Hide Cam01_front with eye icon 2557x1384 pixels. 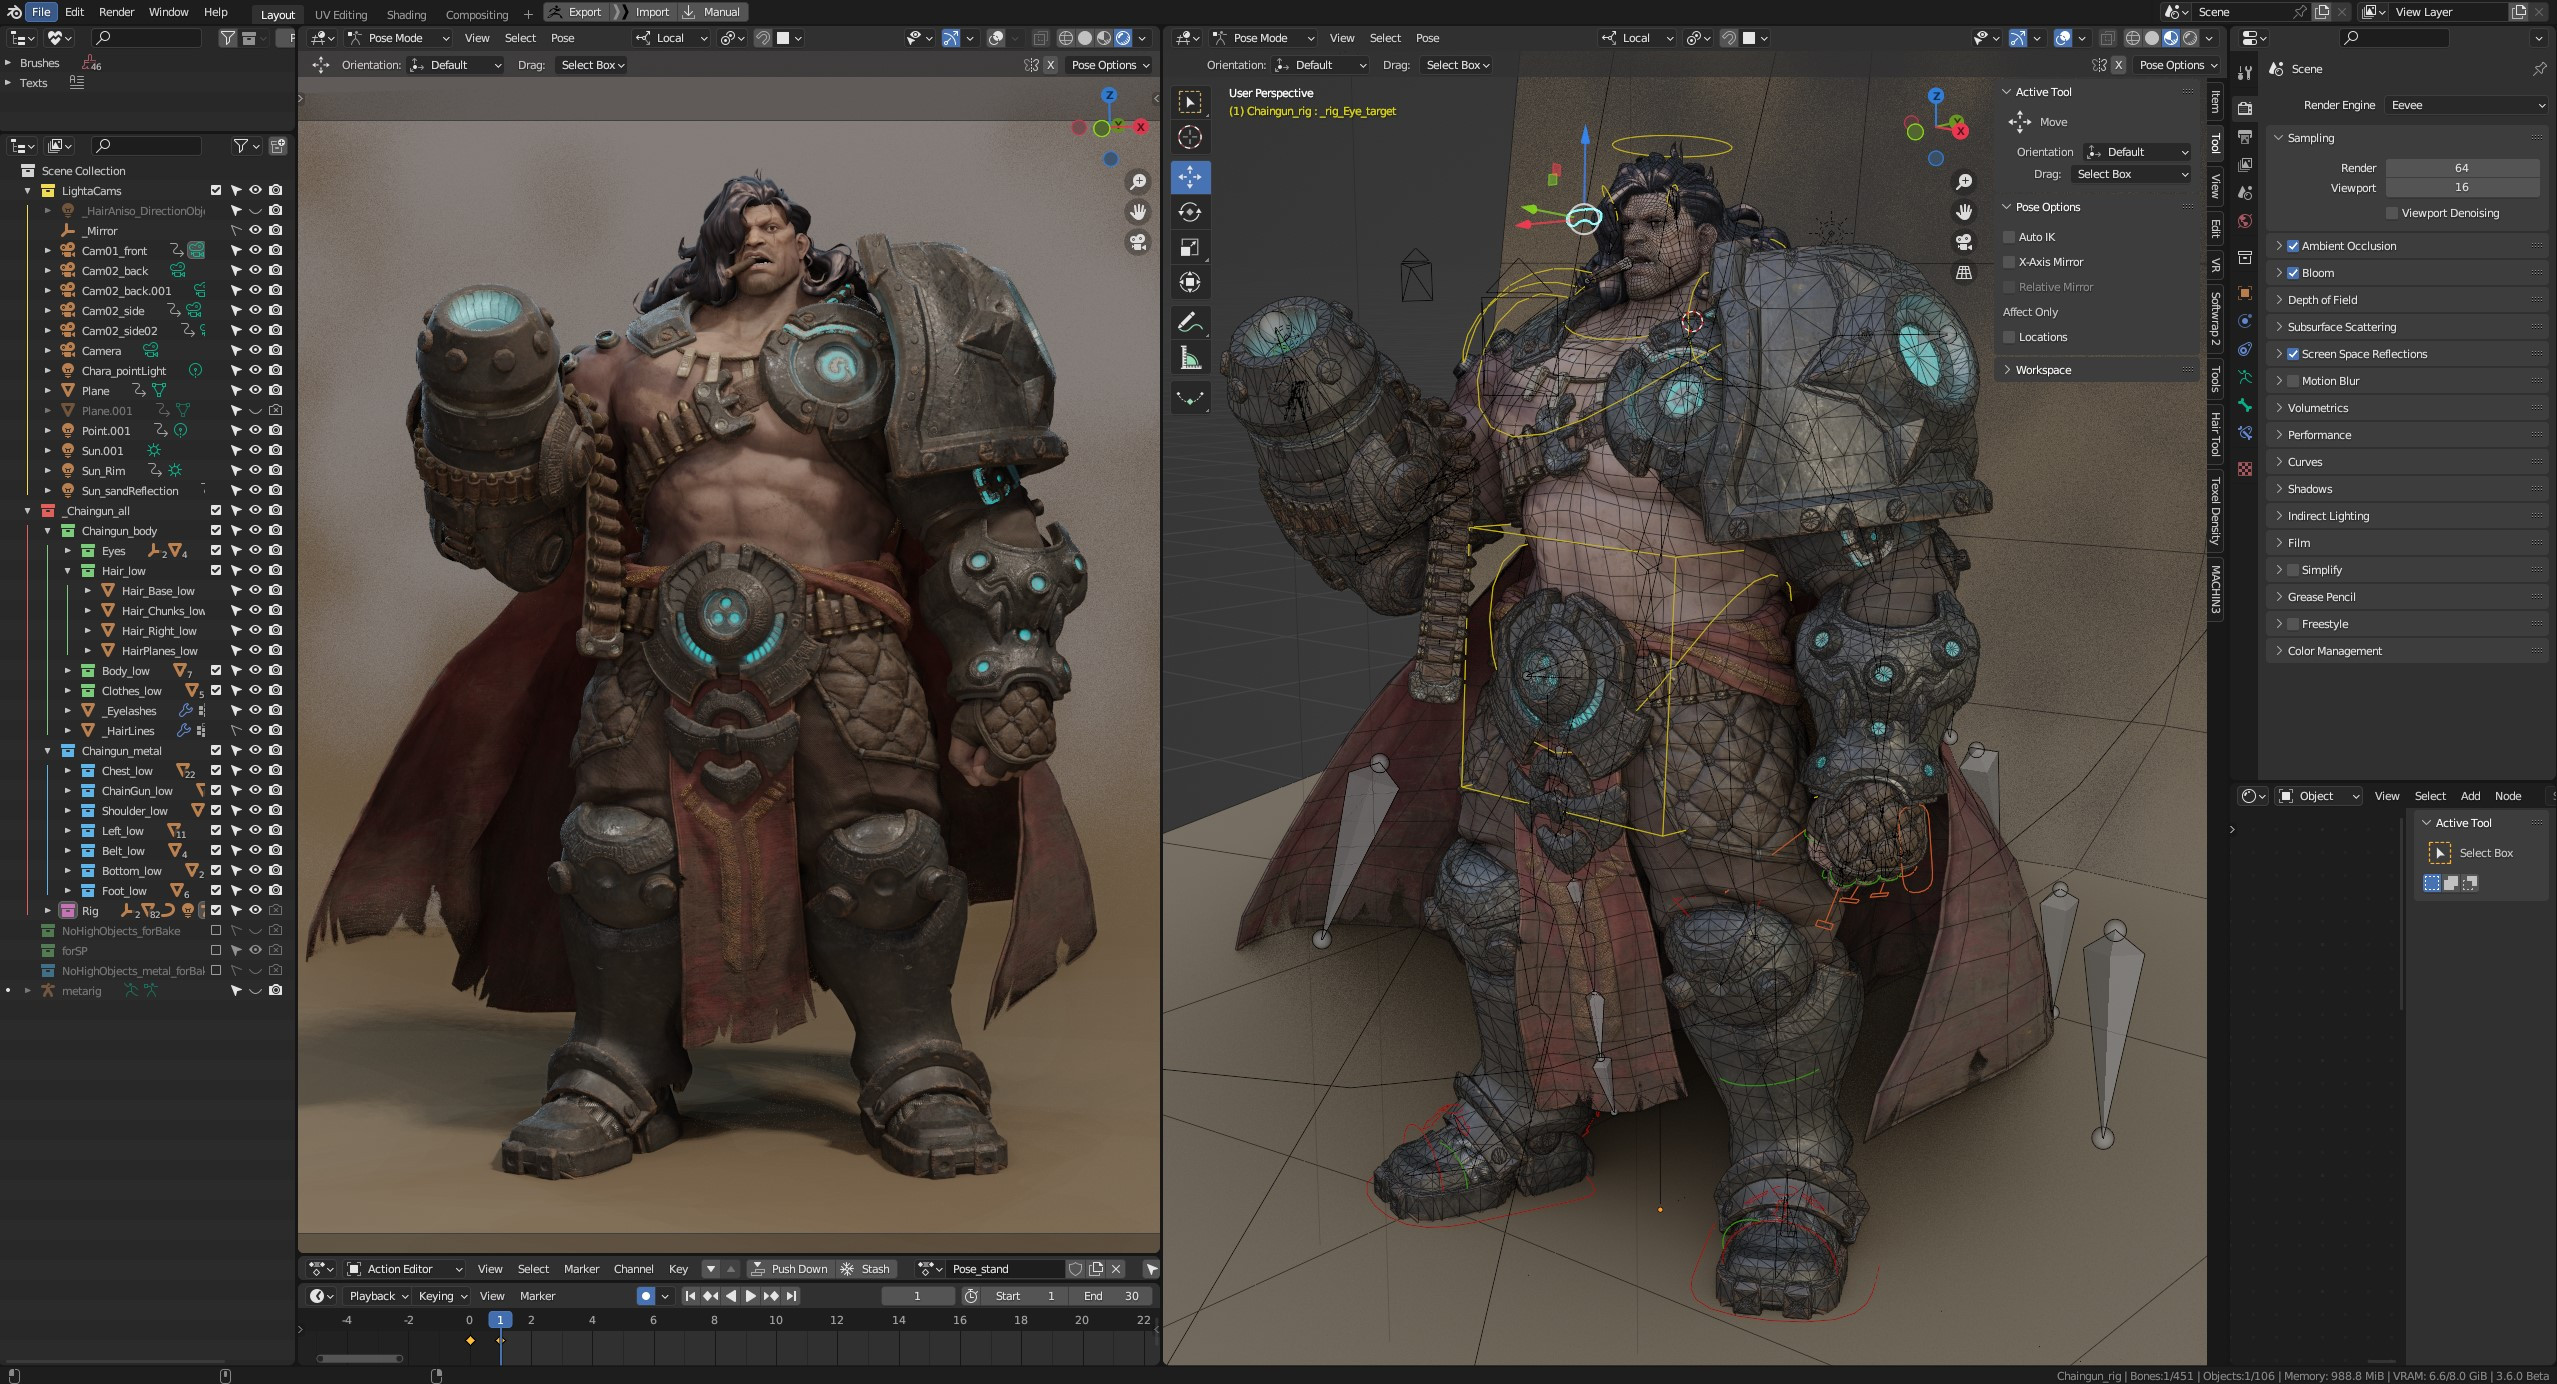coord(255,250)
